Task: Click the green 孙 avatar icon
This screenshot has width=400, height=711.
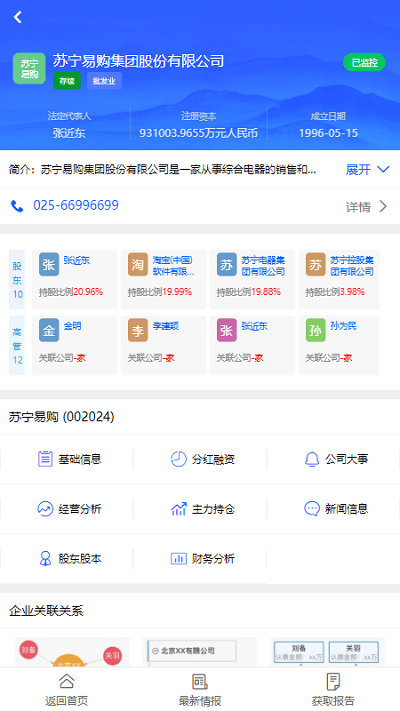Action: coord(315,331)
